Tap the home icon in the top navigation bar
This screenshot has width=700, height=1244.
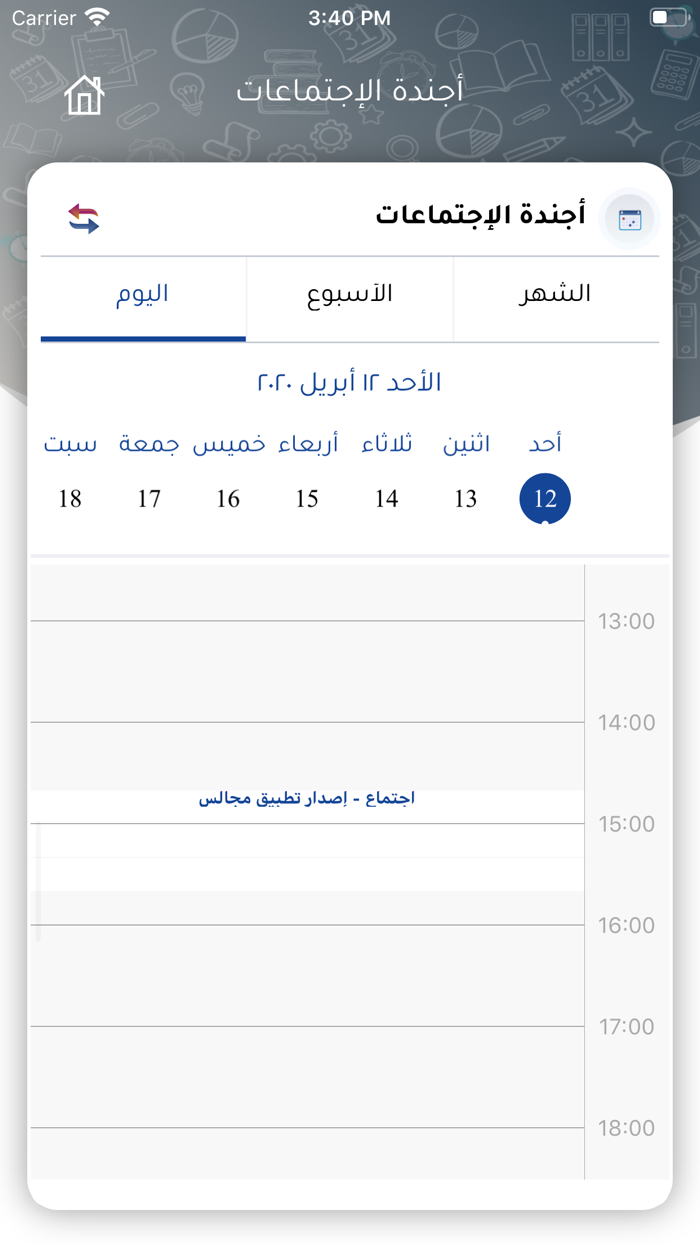[84, 94]
